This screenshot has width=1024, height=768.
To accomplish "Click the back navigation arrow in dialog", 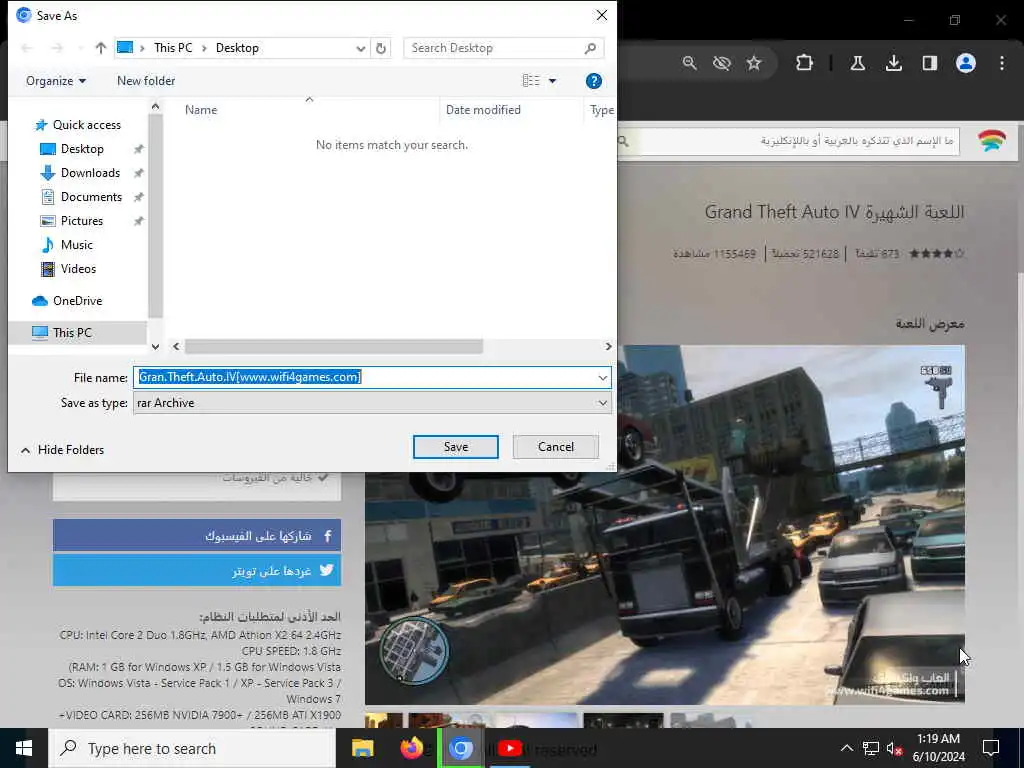I will [x=27, y=48].
